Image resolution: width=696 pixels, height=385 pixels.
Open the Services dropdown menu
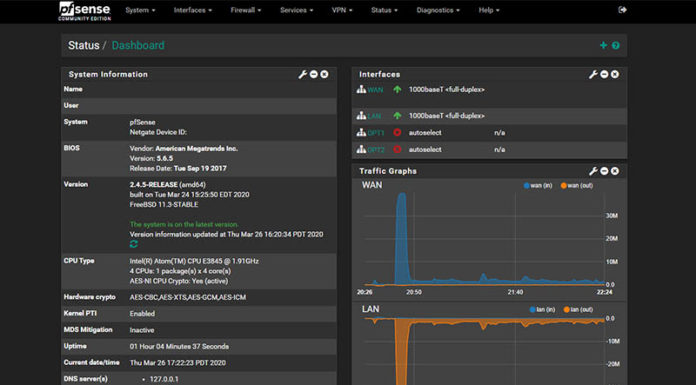tap(296, 10)
